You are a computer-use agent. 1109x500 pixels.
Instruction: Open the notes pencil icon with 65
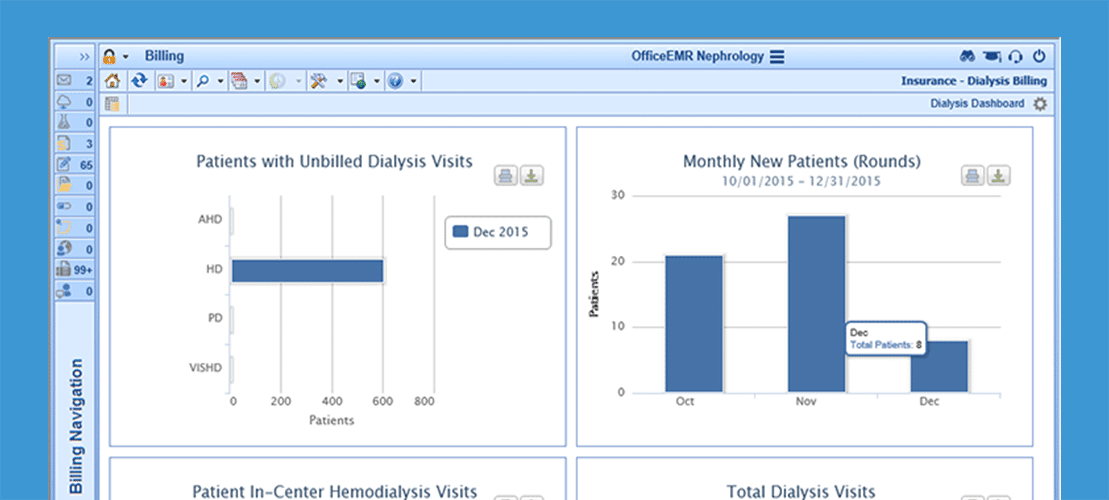[64, 164]
